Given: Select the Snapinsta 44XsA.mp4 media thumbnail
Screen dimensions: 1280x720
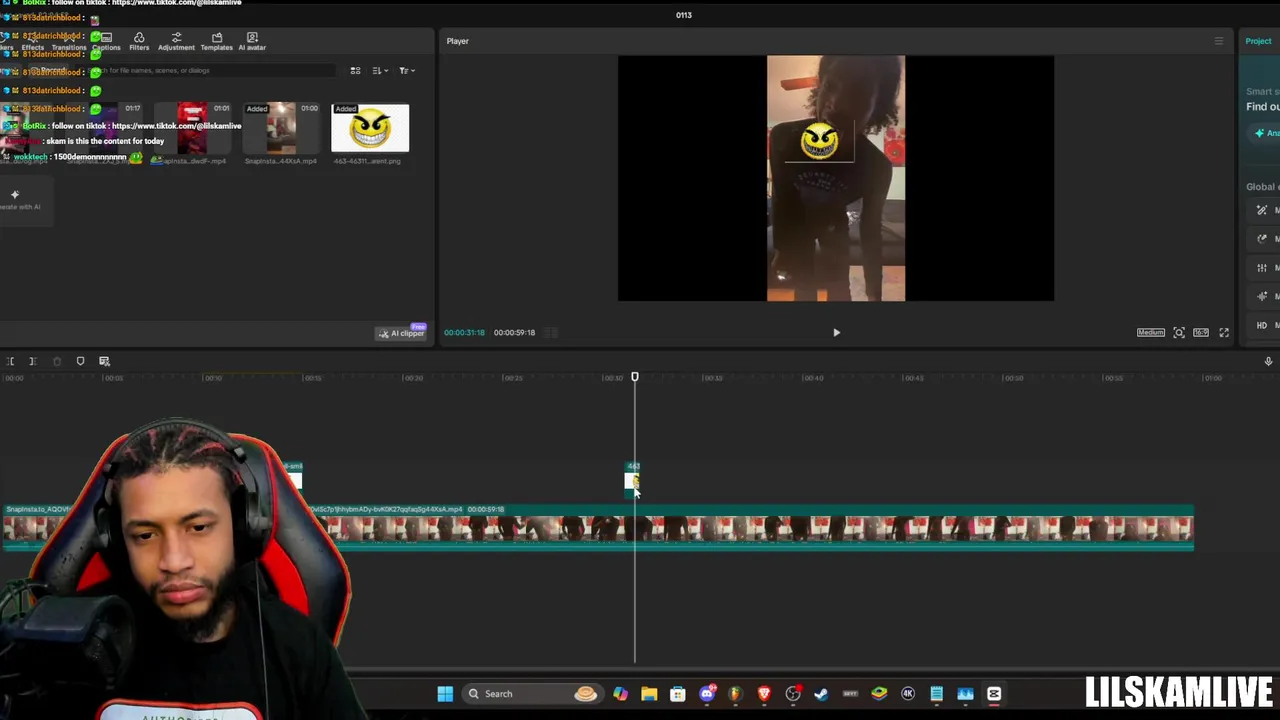Looking at the screenshot, I should pos(281,128).
